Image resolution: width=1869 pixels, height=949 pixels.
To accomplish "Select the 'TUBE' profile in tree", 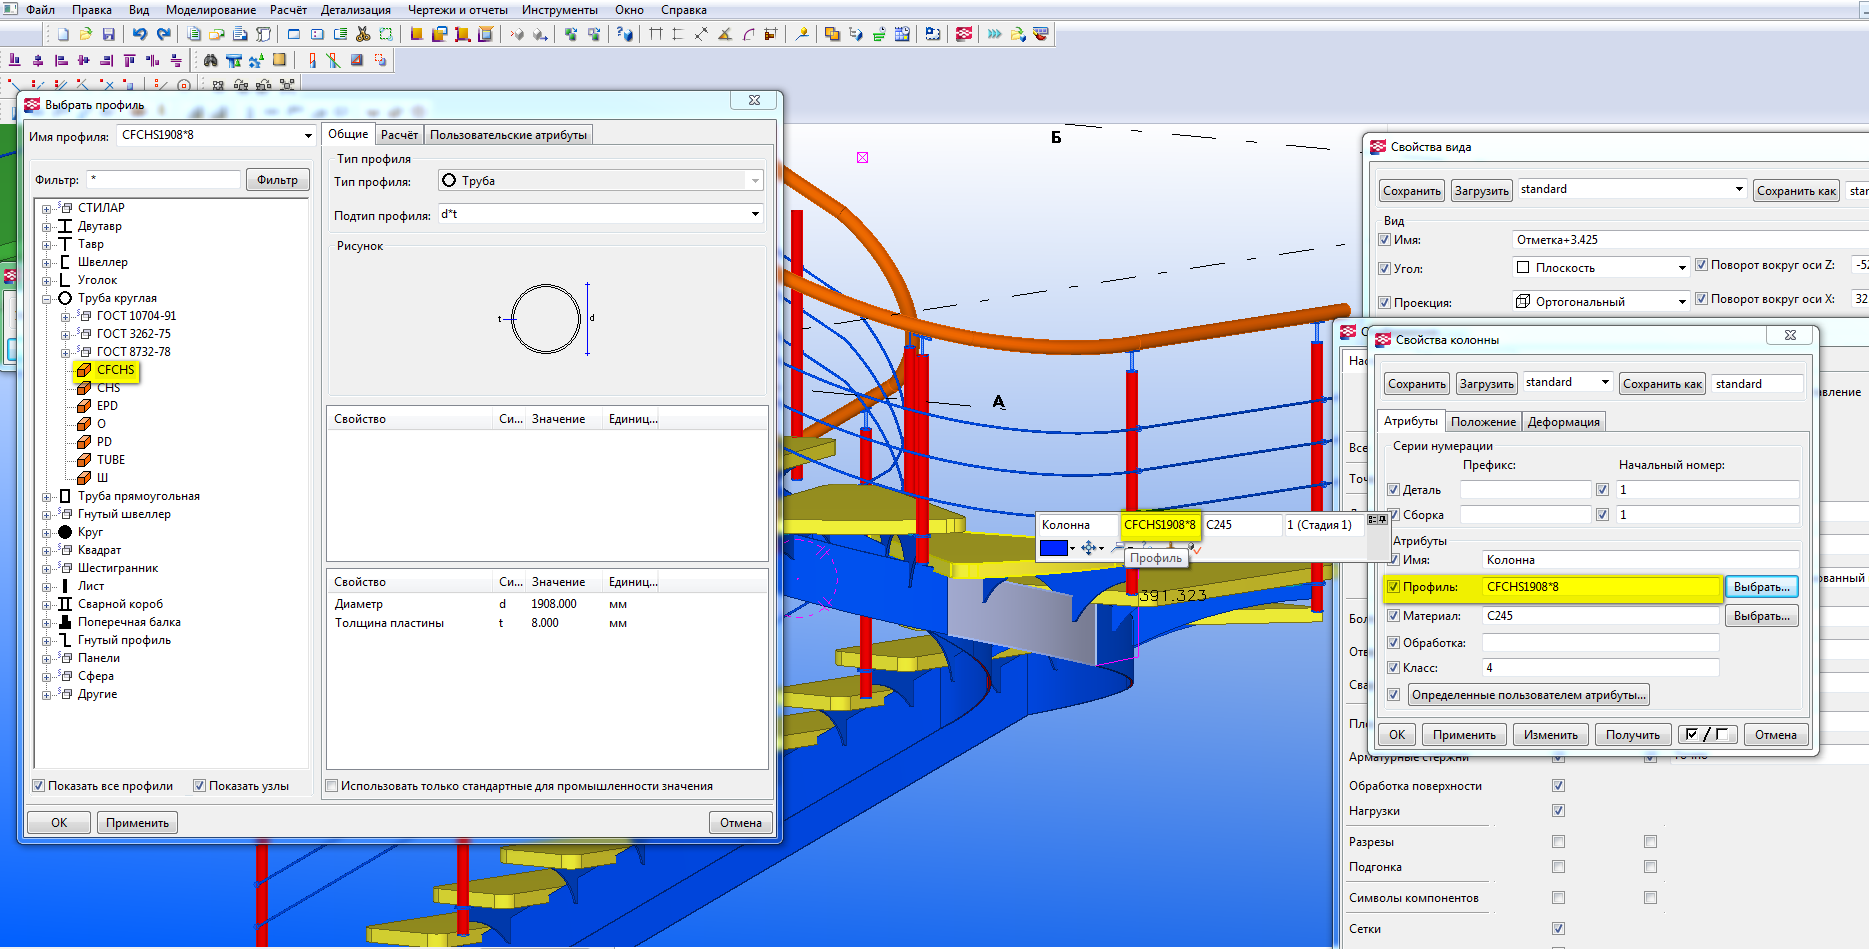I will (x=111, y=460).
